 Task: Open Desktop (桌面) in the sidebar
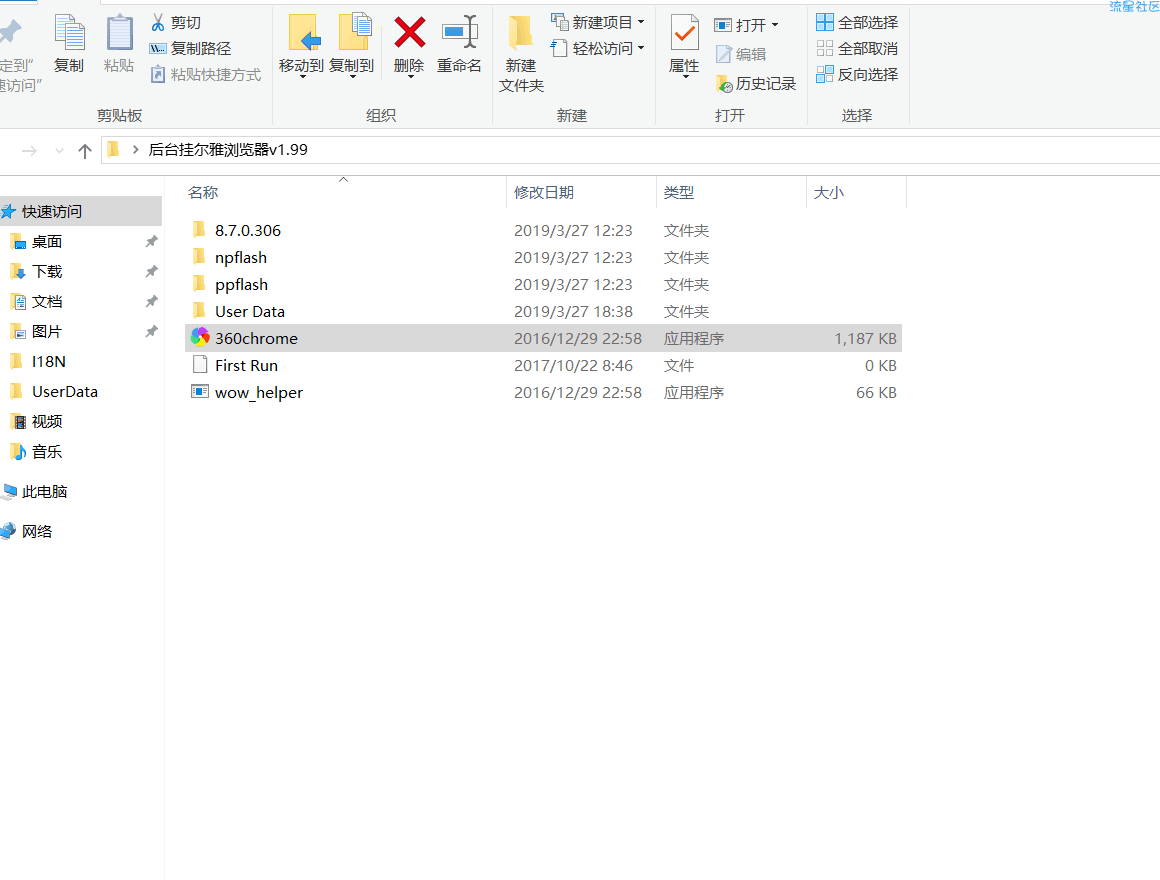point(47,242)
